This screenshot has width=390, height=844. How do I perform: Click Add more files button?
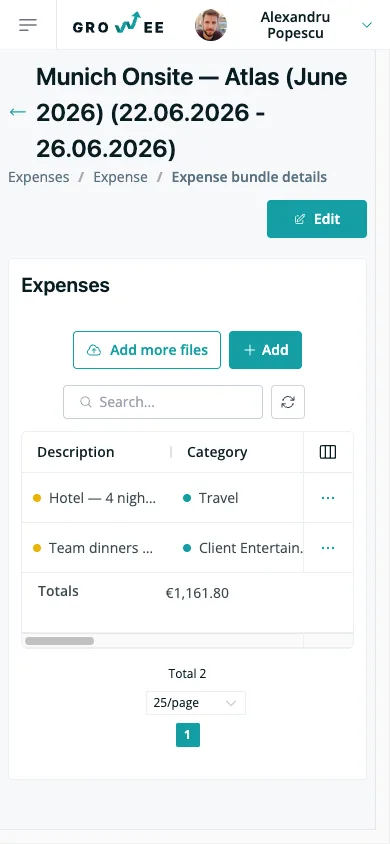(x=147, y=350)
